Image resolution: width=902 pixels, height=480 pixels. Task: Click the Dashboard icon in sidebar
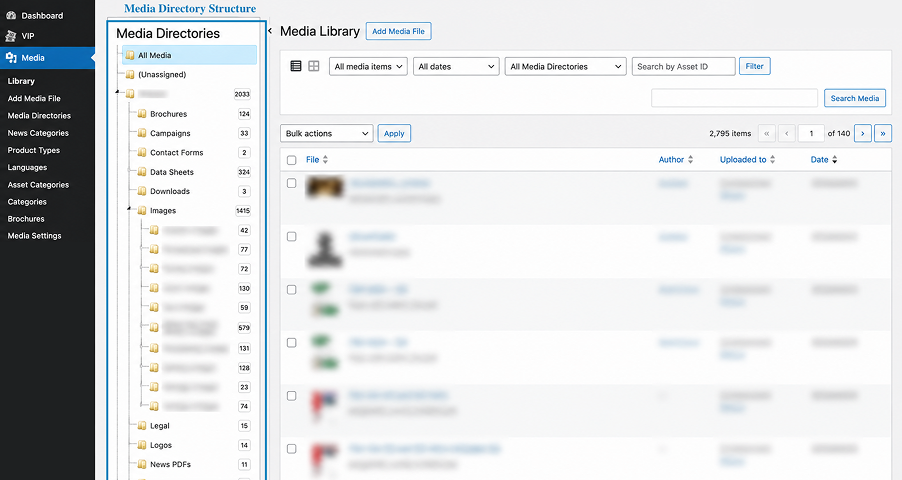[x=11, y=16]
